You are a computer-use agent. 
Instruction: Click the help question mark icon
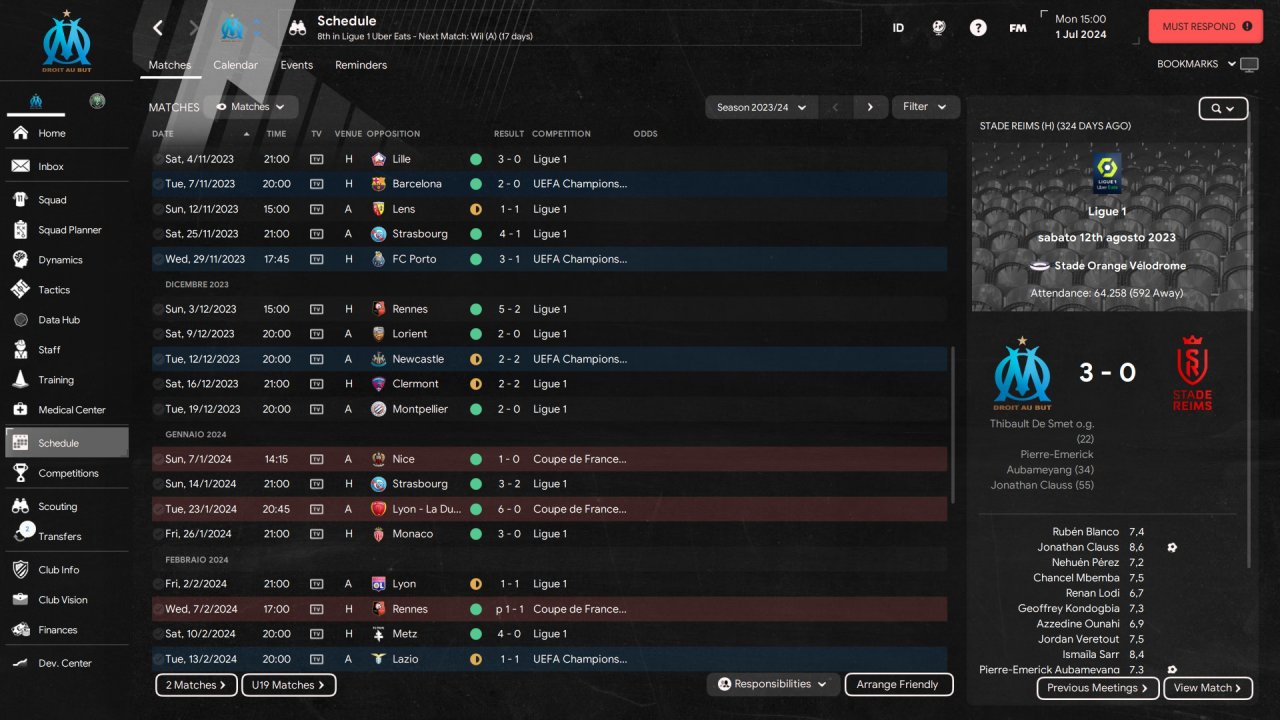[x=978, y=28]
